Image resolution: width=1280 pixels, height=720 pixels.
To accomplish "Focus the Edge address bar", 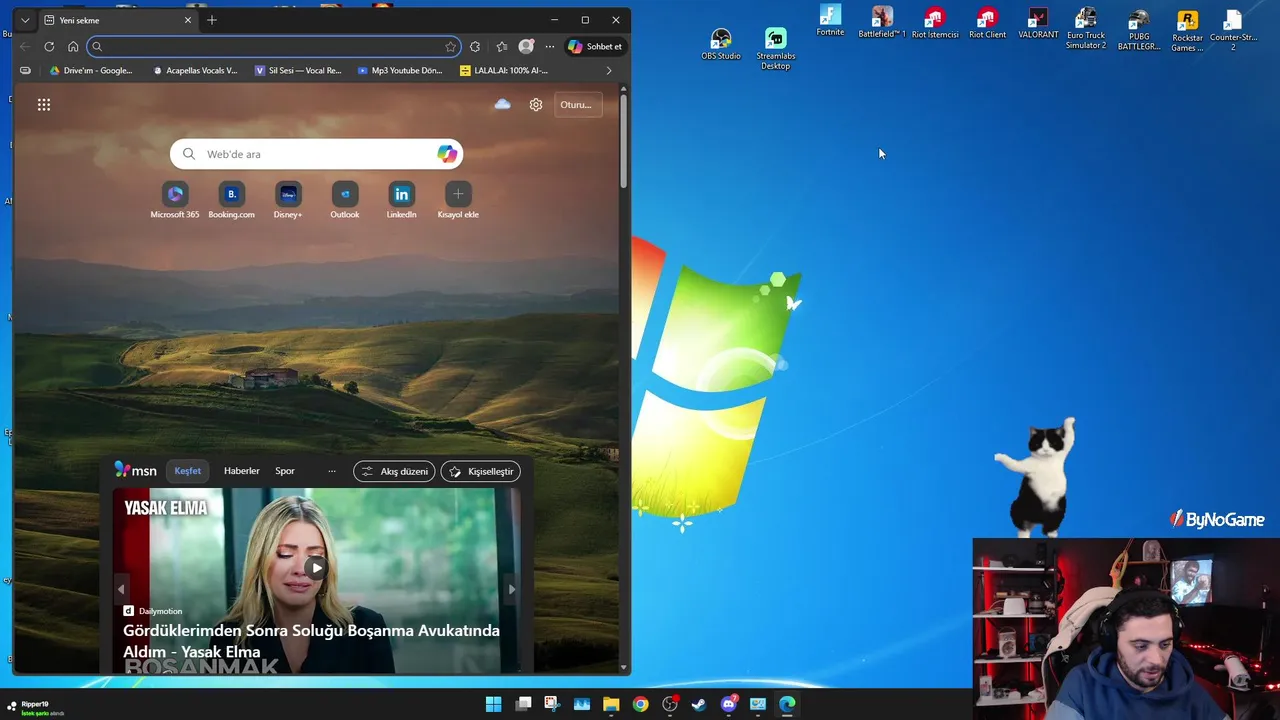I will click(273, 46).
